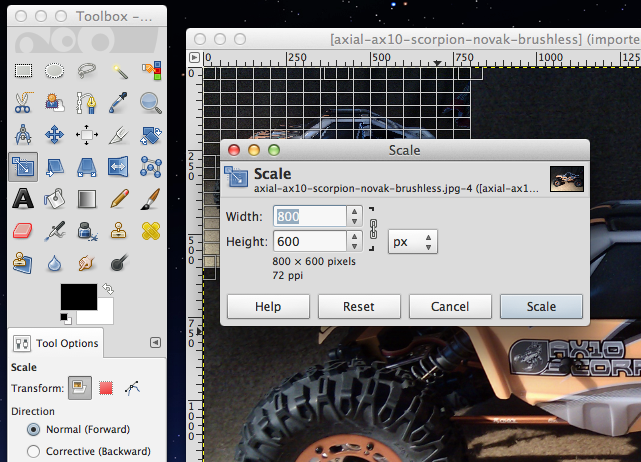Screen dimensions: 641x462
Task: Click the Reset button
Action: point(359,306)
